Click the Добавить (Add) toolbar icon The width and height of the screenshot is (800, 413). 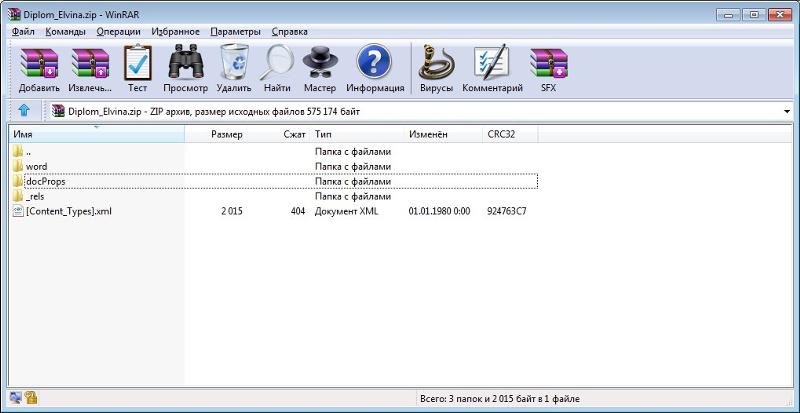(x=39, y=63)
